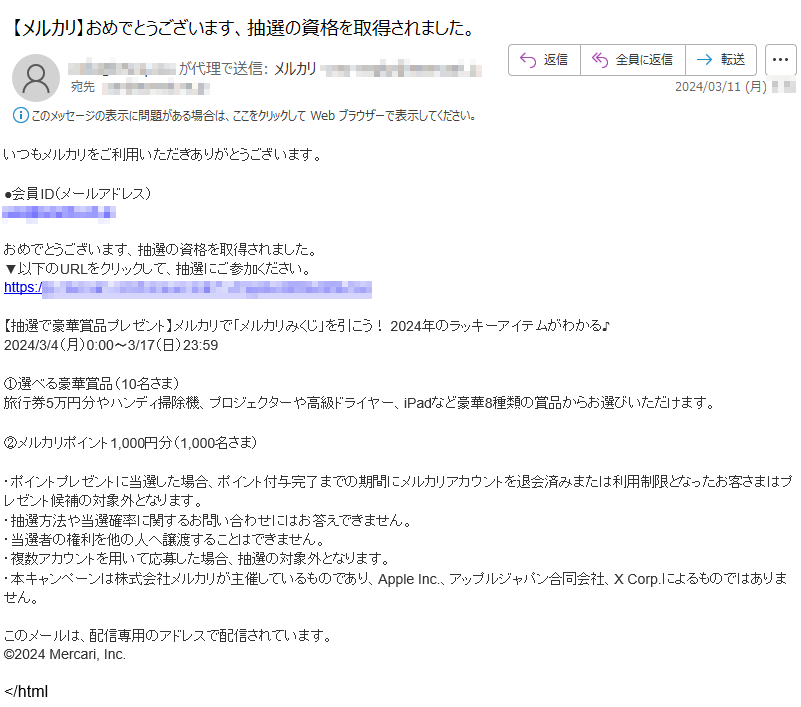Click the note 抽選方法や当選確率に関するお問い合わせ
The height and width of the screenshot is (707, 801).
(x=208, y=521)
